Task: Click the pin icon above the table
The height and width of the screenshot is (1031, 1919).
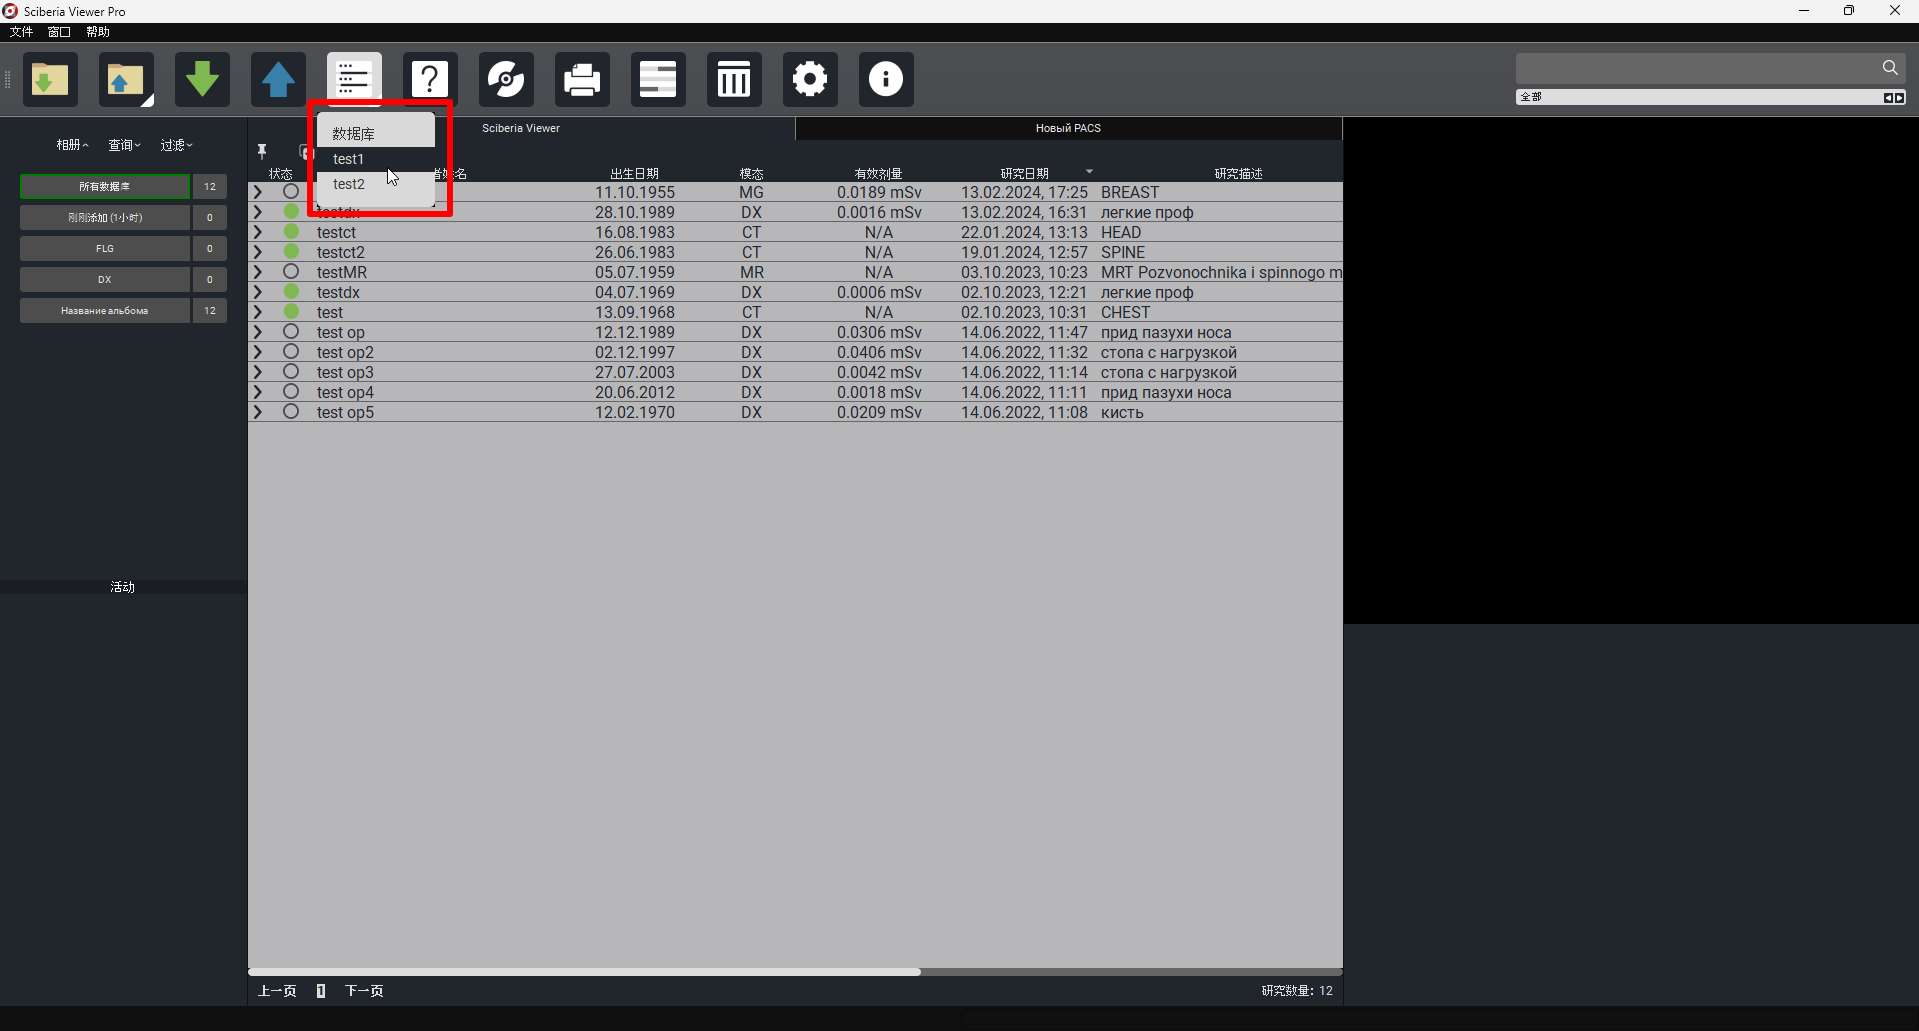Action: (x=262, y=151)
